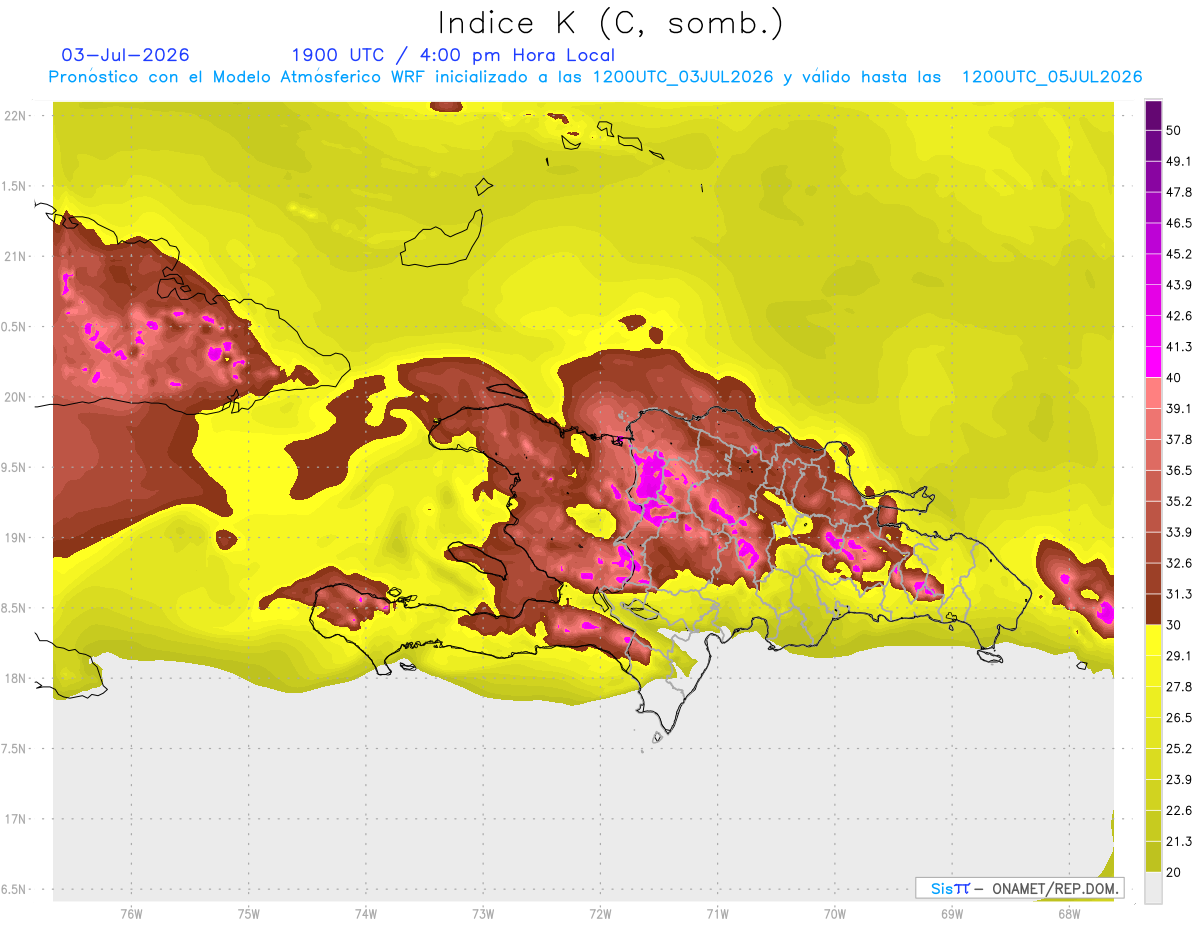Click the colorbar label "35.2"
1200x927 pixels.
point(1179,501)
